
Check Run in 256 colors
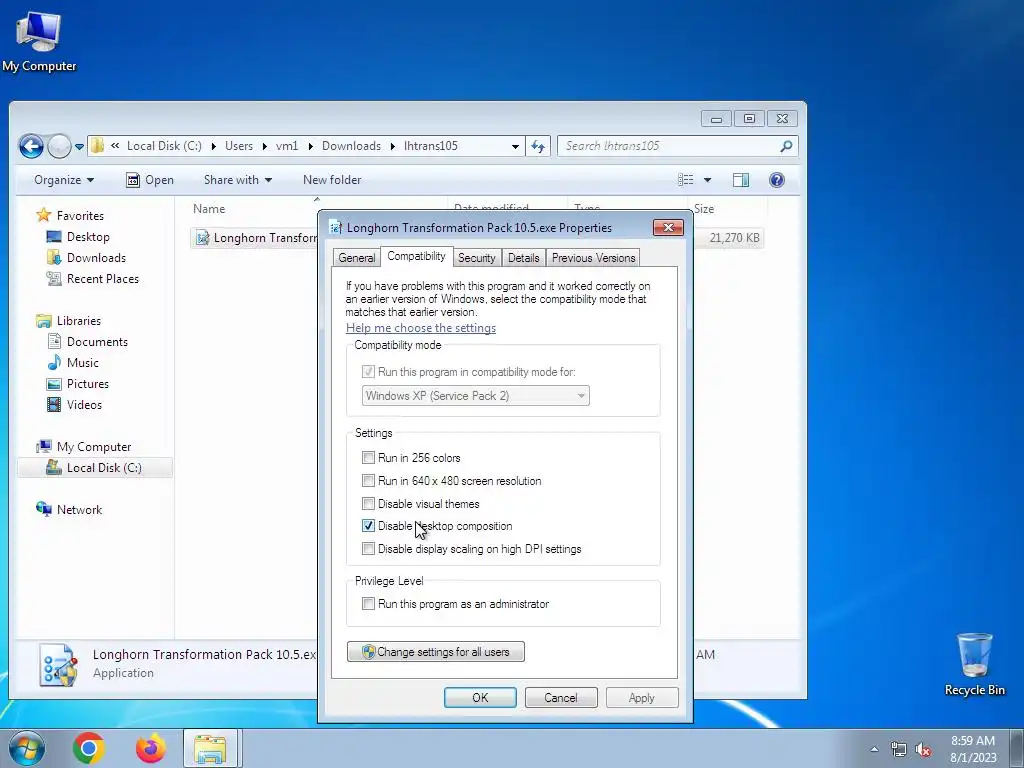[x=368, y=458]
